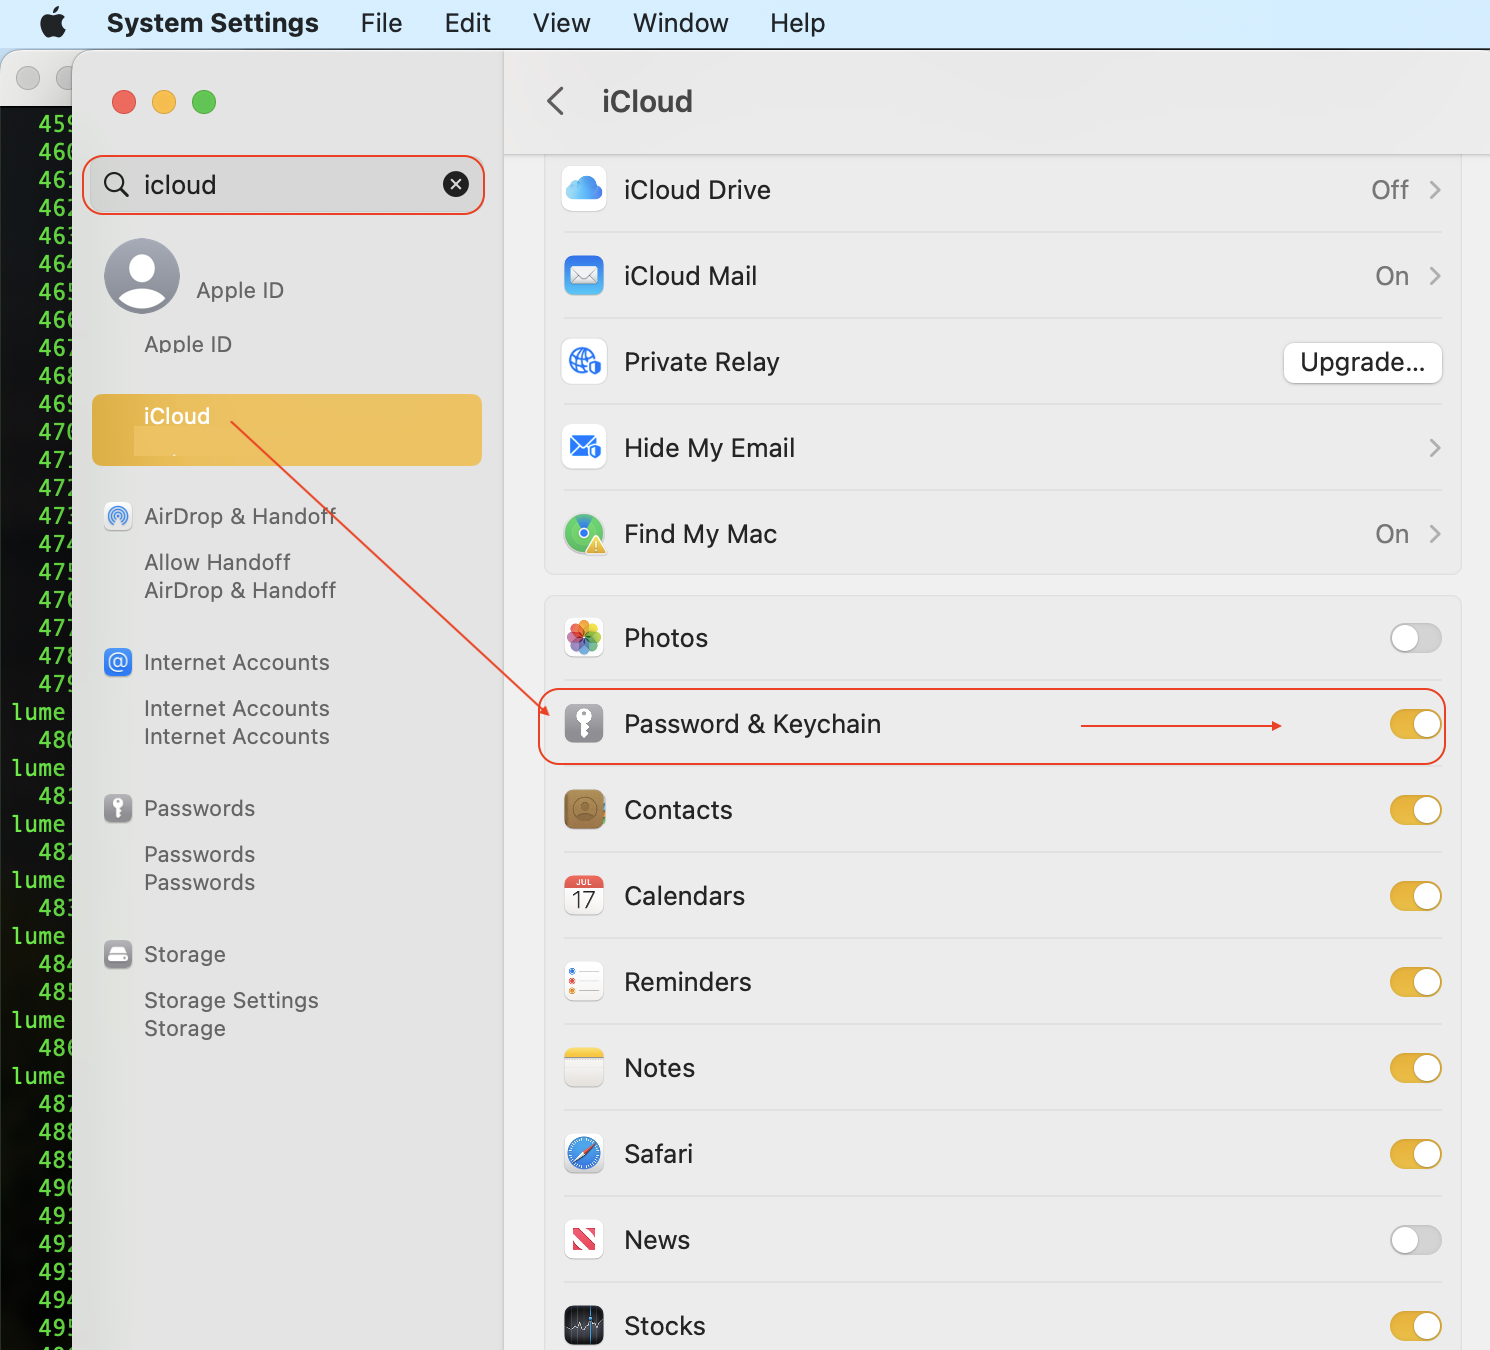
Task: Open the Storage Settings result
Action: click(x=231, y=1000)
